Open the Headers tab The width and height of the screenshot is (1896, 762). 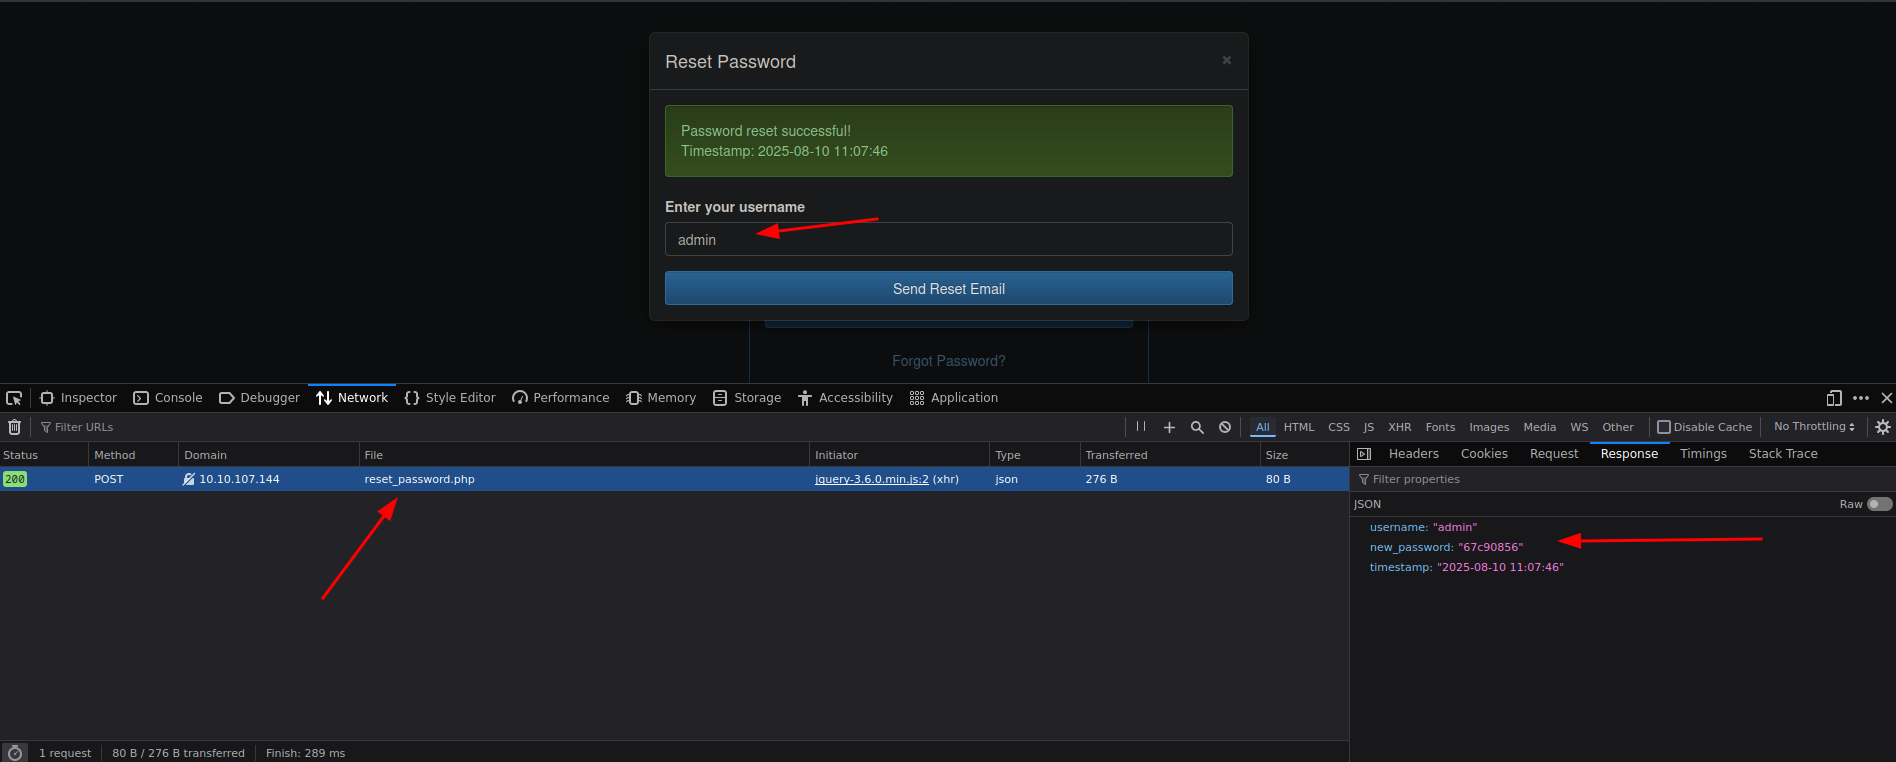click(x=1413, y=454)
